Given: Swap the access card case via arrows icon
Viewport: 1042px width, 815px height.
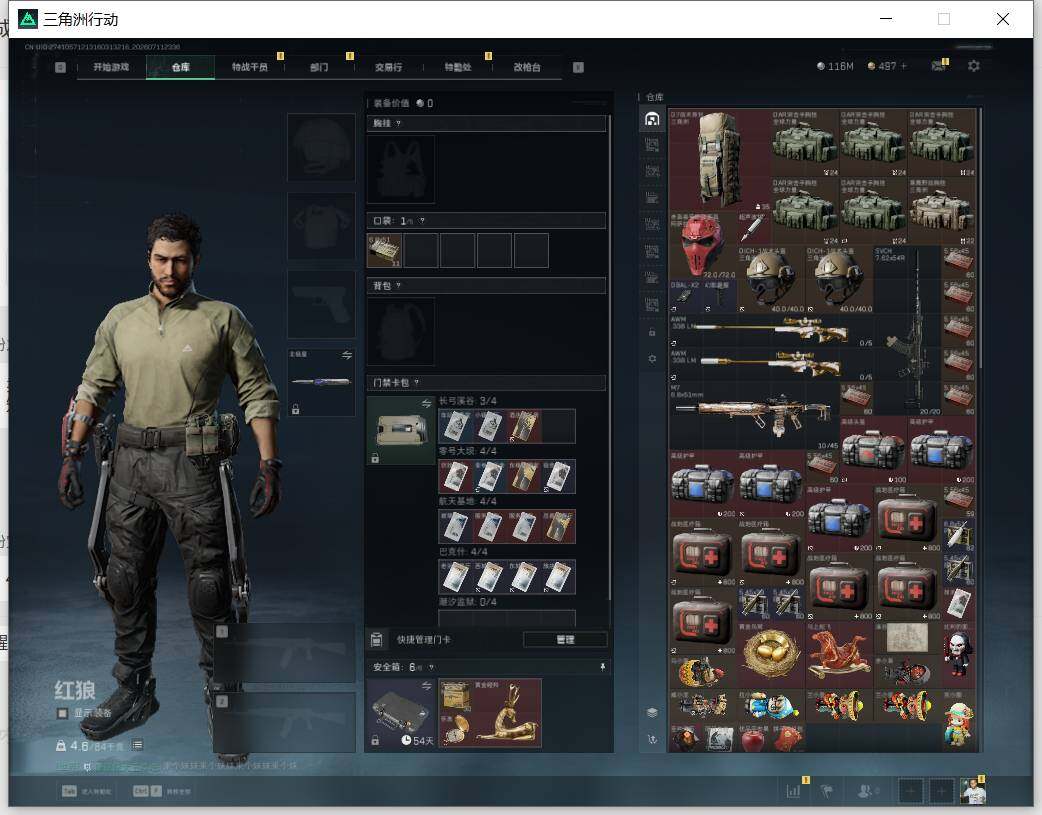Looking at the screenshot, I should 426,404.
